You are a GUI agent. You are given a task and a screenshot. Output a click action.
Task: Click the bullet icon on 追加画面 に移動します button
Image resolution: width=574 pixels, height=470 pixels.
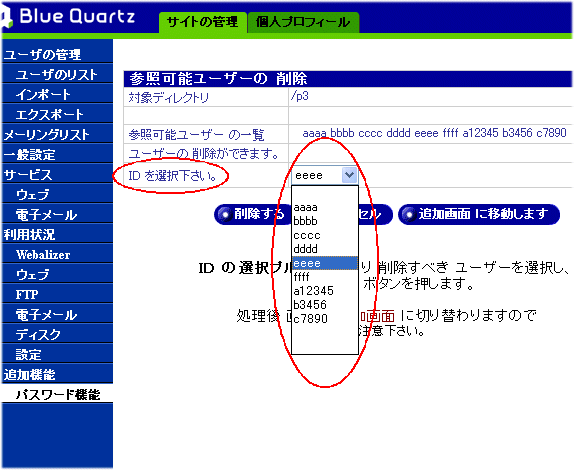coord(409,214)
